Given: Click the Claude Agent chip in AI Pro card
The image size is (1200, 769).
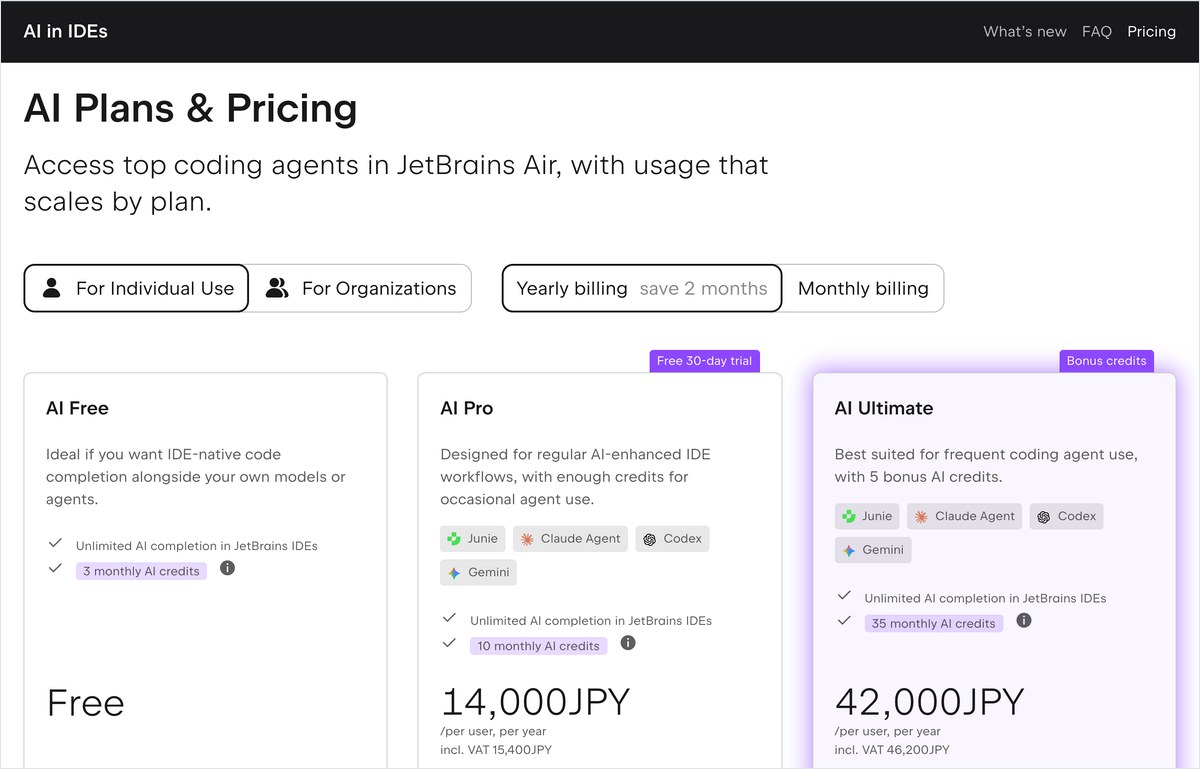Looking at the screenshot, I should tap(571, 538).
